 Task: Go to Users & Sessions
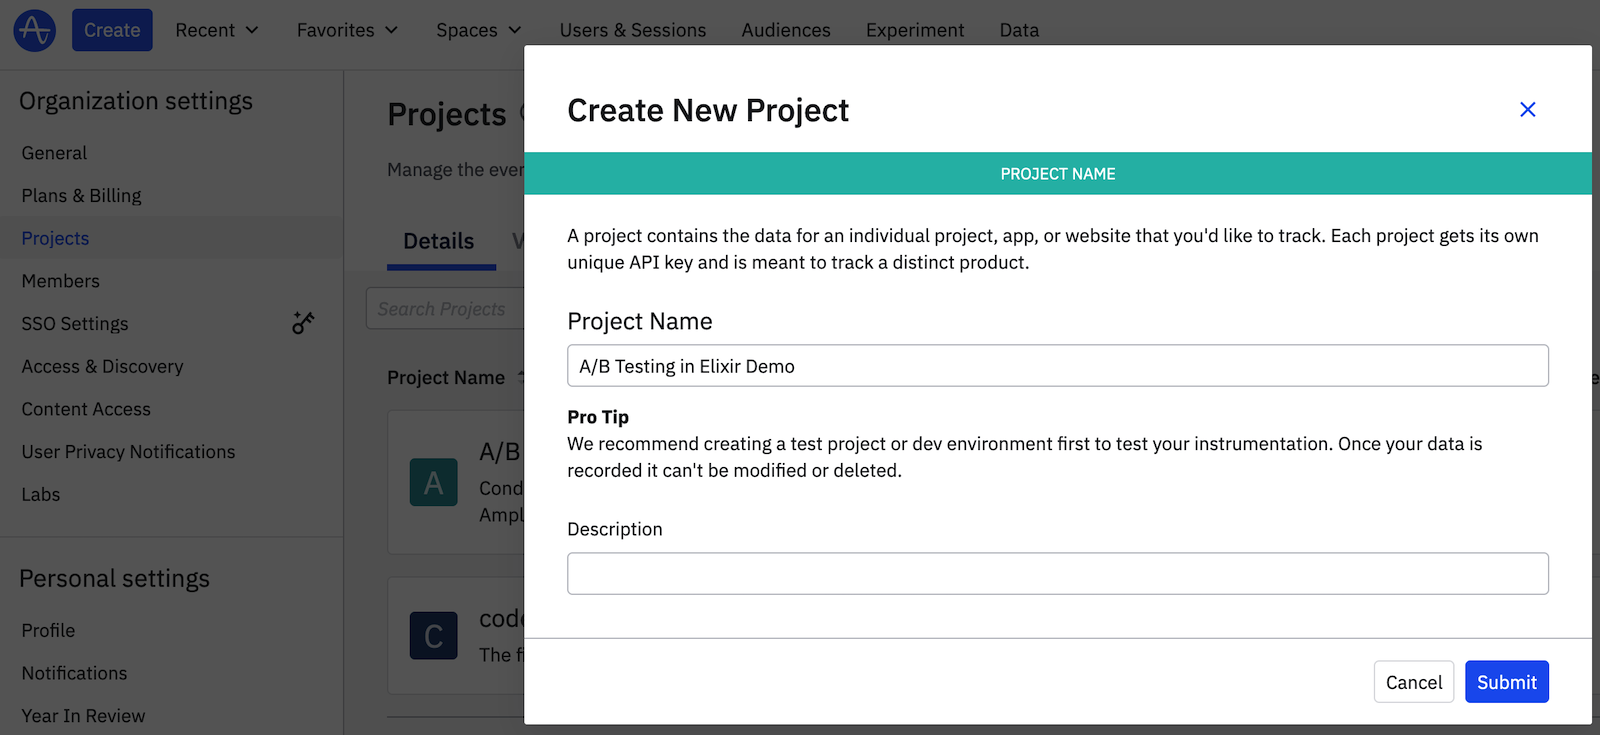click(633, 30)
